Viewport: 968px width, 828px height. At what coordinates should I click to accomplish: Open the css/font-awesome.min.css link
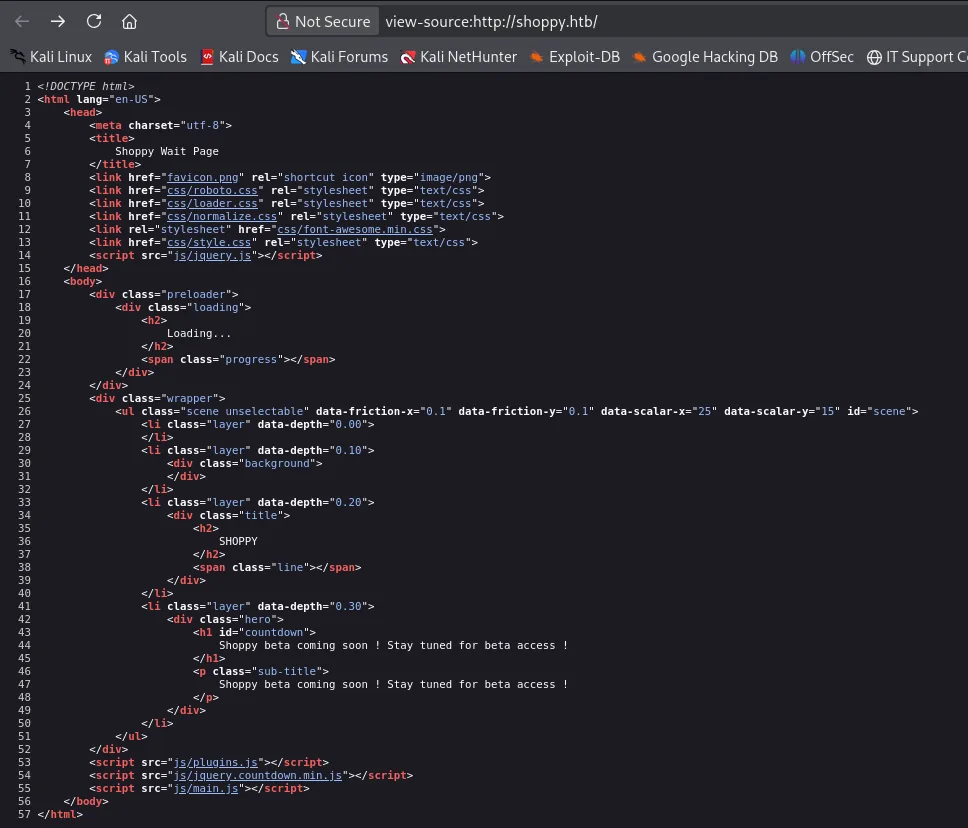click(355, 229)
